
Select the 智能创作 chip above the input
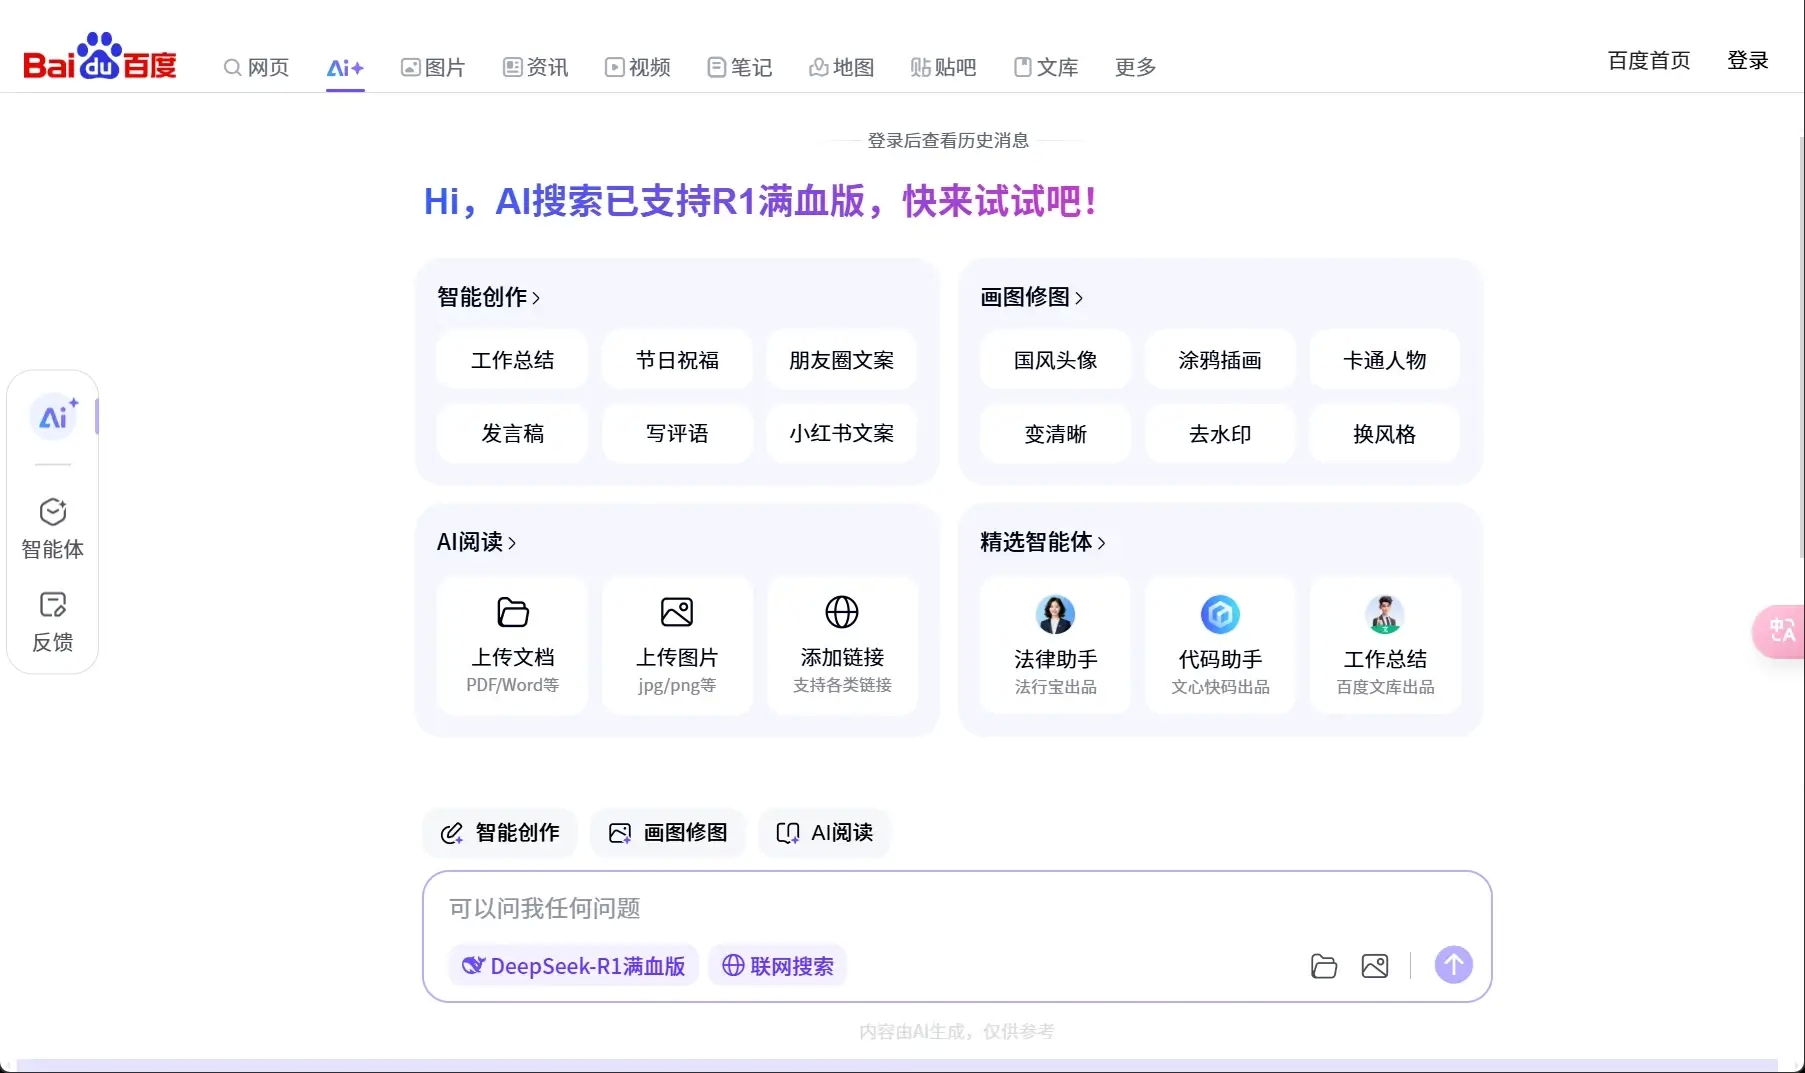pyautogui.click(x=500, y=833)
